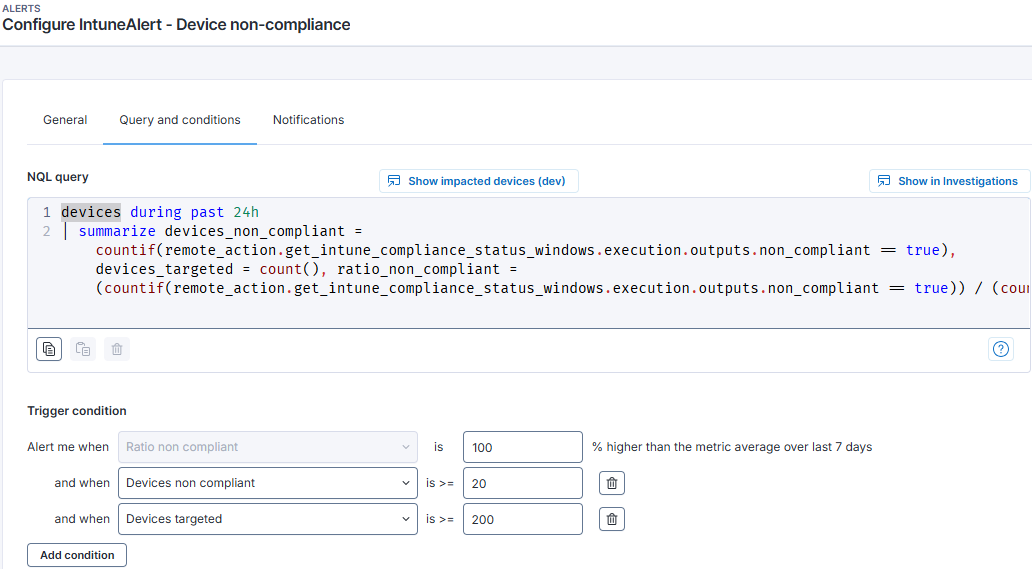Click the trash icon below query editor
Screen dimensions: 1032x569
click(x=117, y=349)
